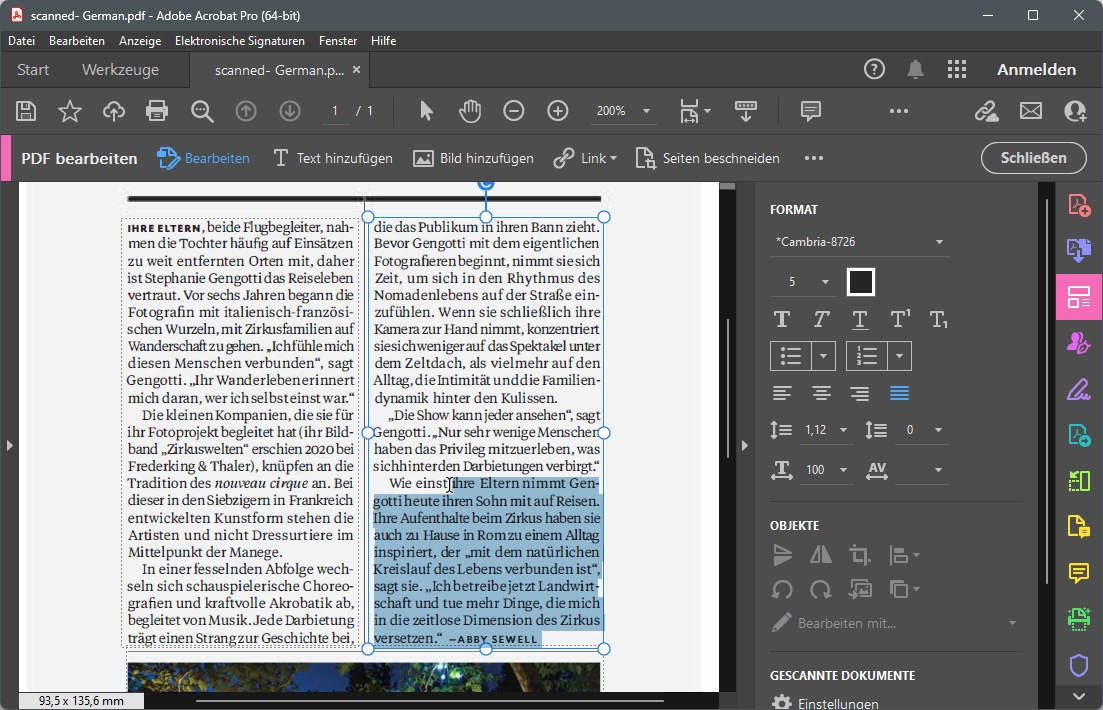Open the comment tool from the toolbar
The width and height of the screenshot is (1103, 710).
(x=810, y=111)
